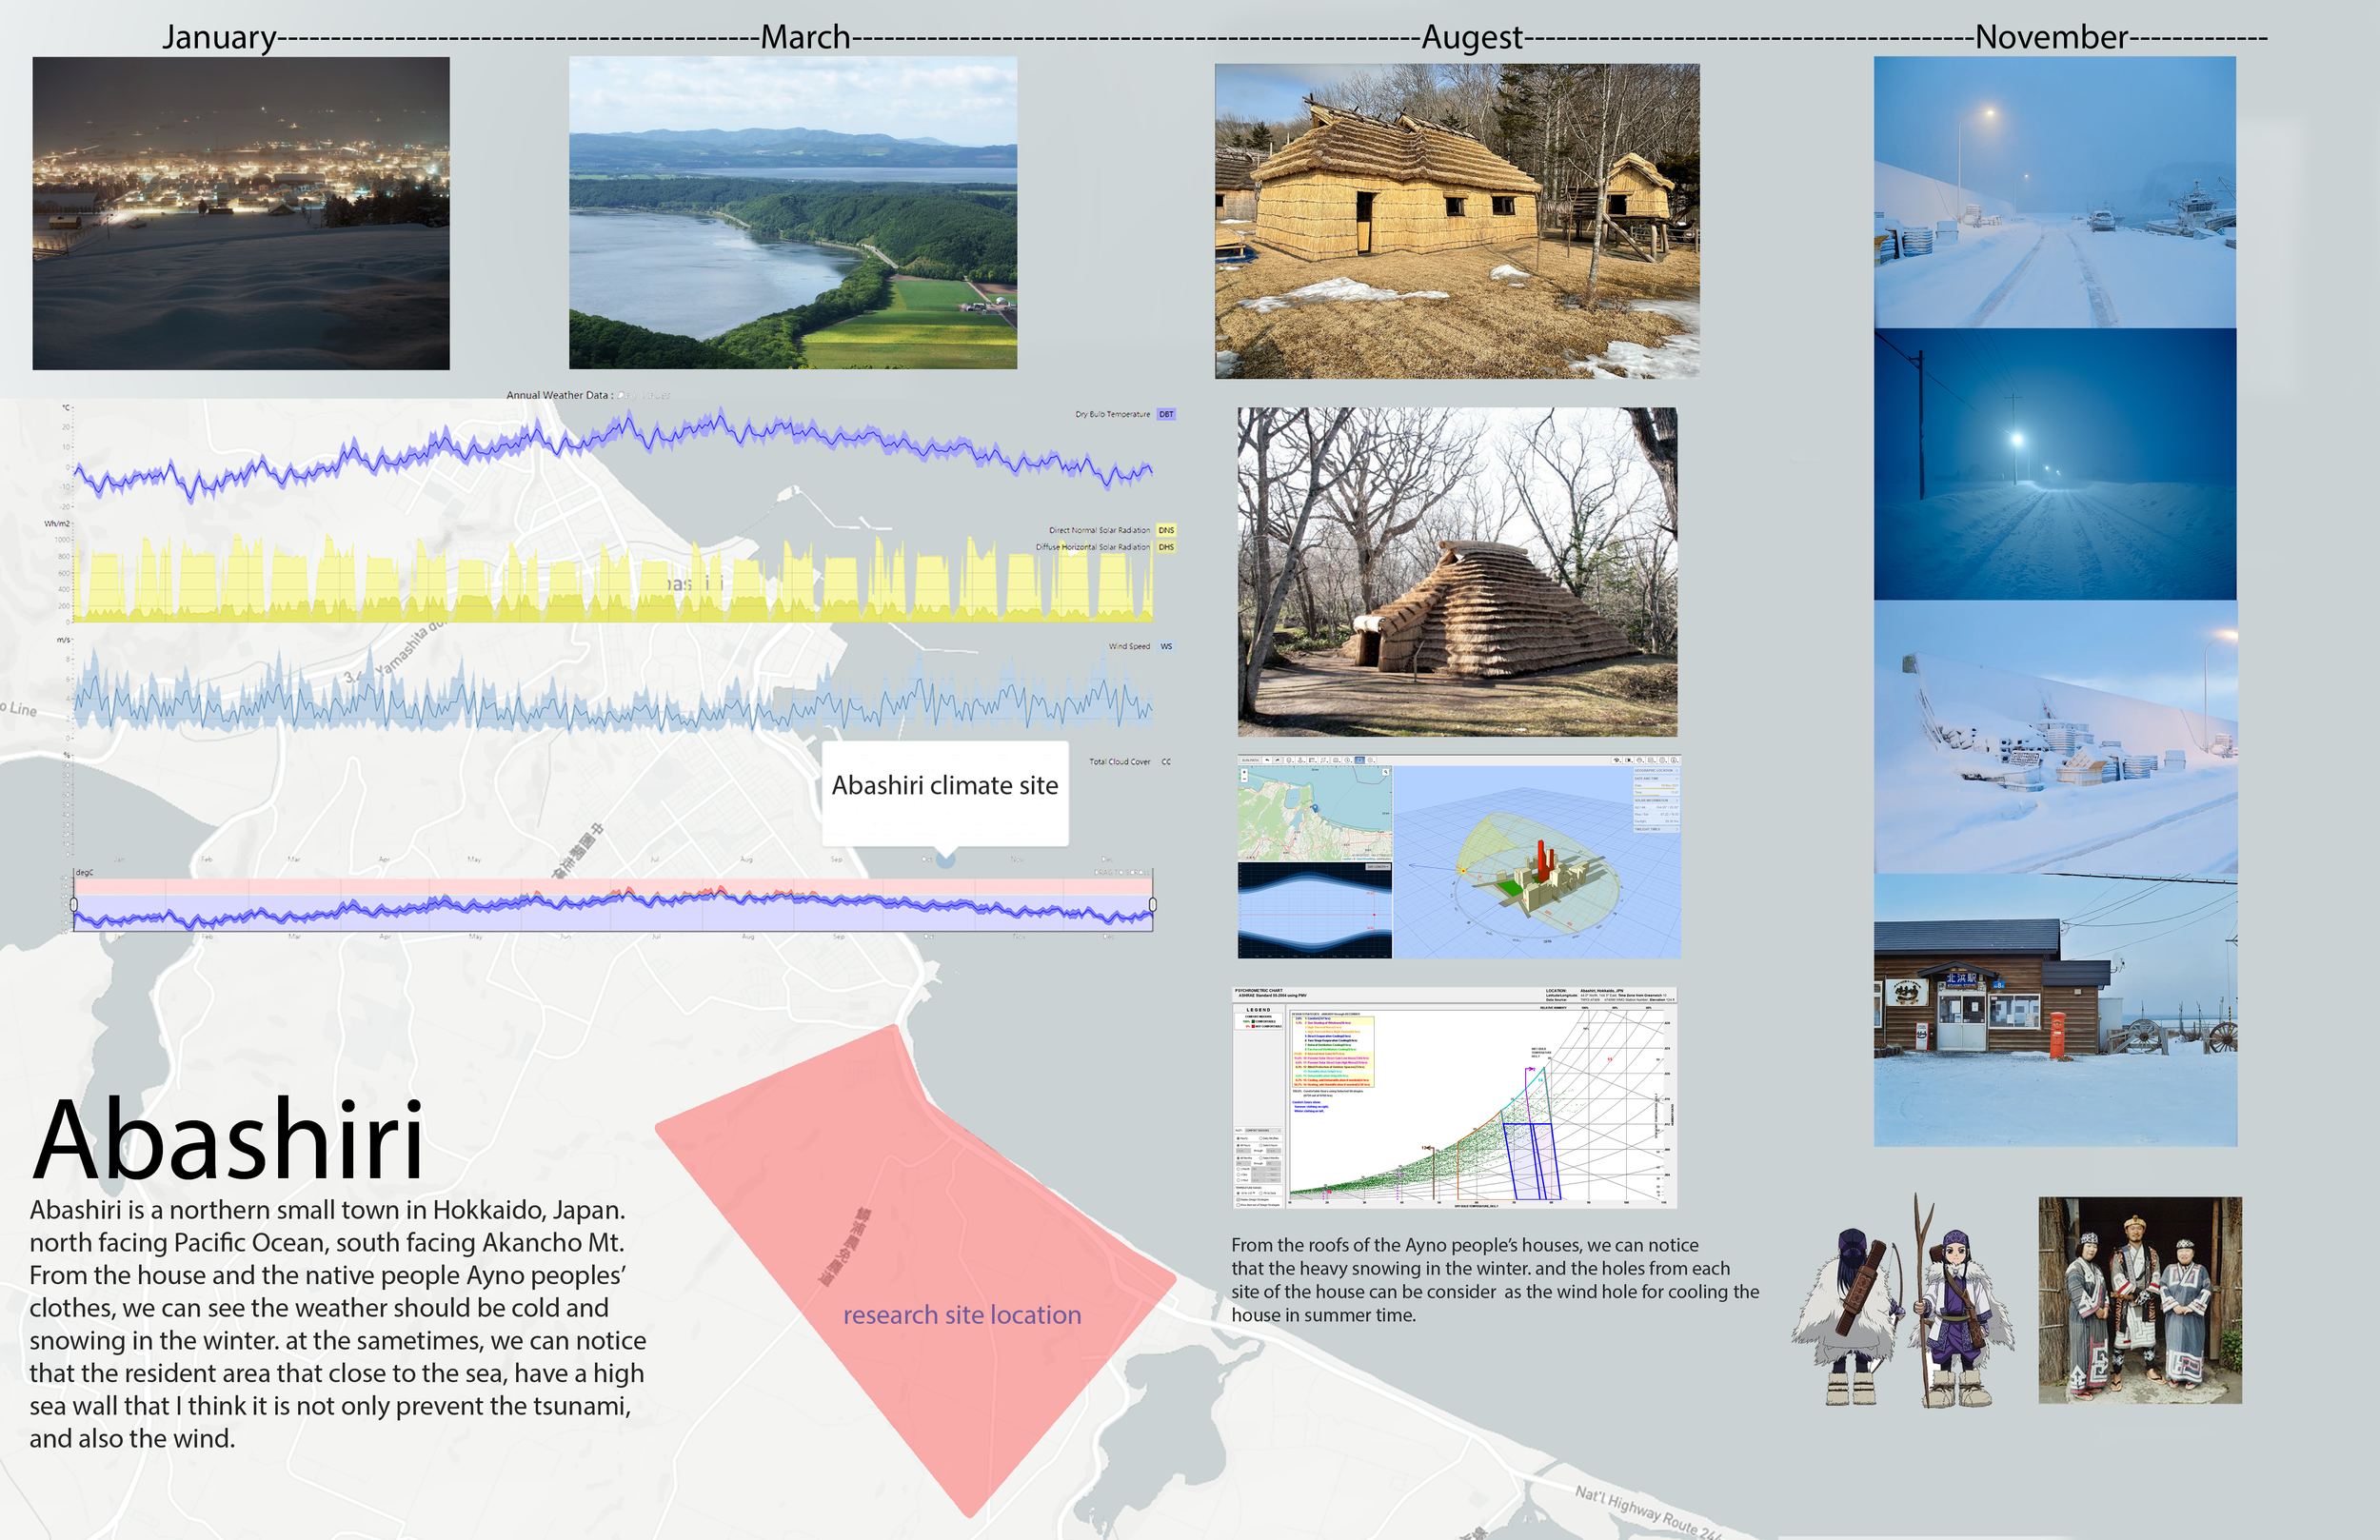The height and width of the screenshot is (1540, 2380).
Task: Toggle the WS wind speed badge
Action: point(1166,647)
